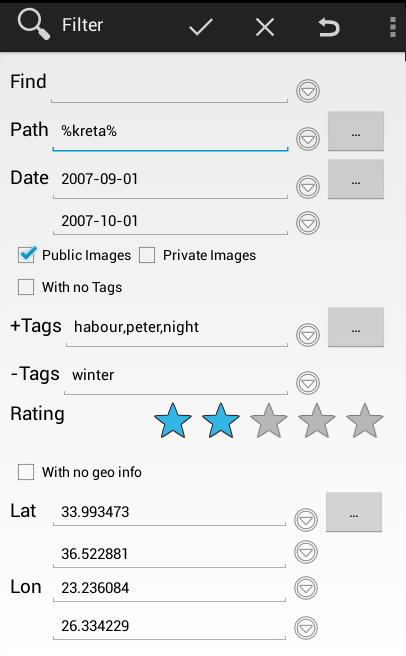The width and height of the screenshot is (406, 656).
Task: Uncheck the Public Images checkbox
Action: tap(26, 255)
